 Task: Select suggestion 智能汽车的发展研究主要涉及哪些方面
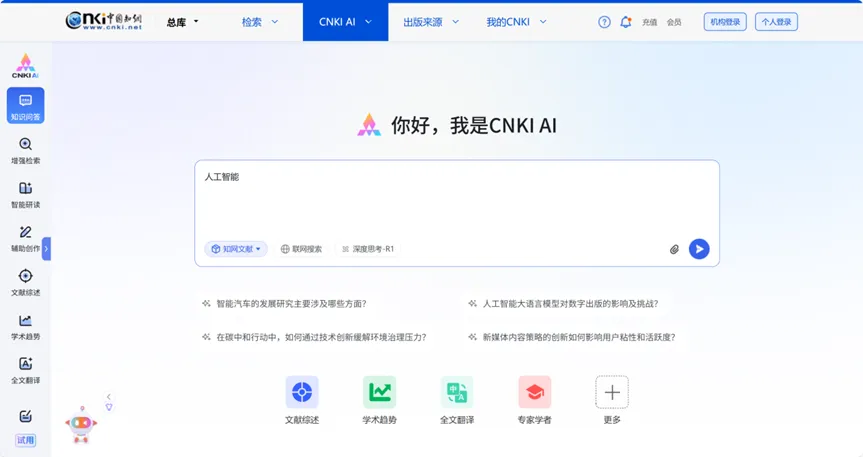coord(285,303)
